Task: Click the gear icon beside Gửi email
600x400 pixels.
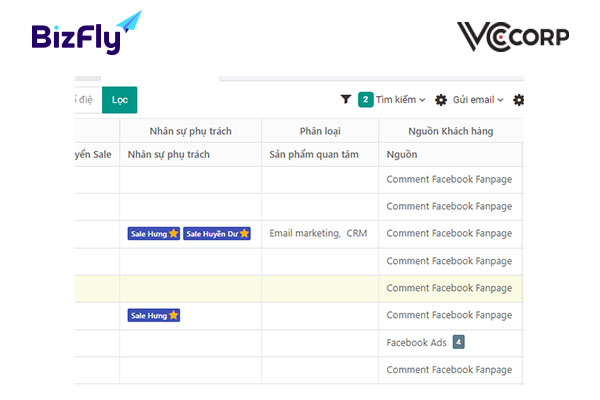Action: coord(441,100)
